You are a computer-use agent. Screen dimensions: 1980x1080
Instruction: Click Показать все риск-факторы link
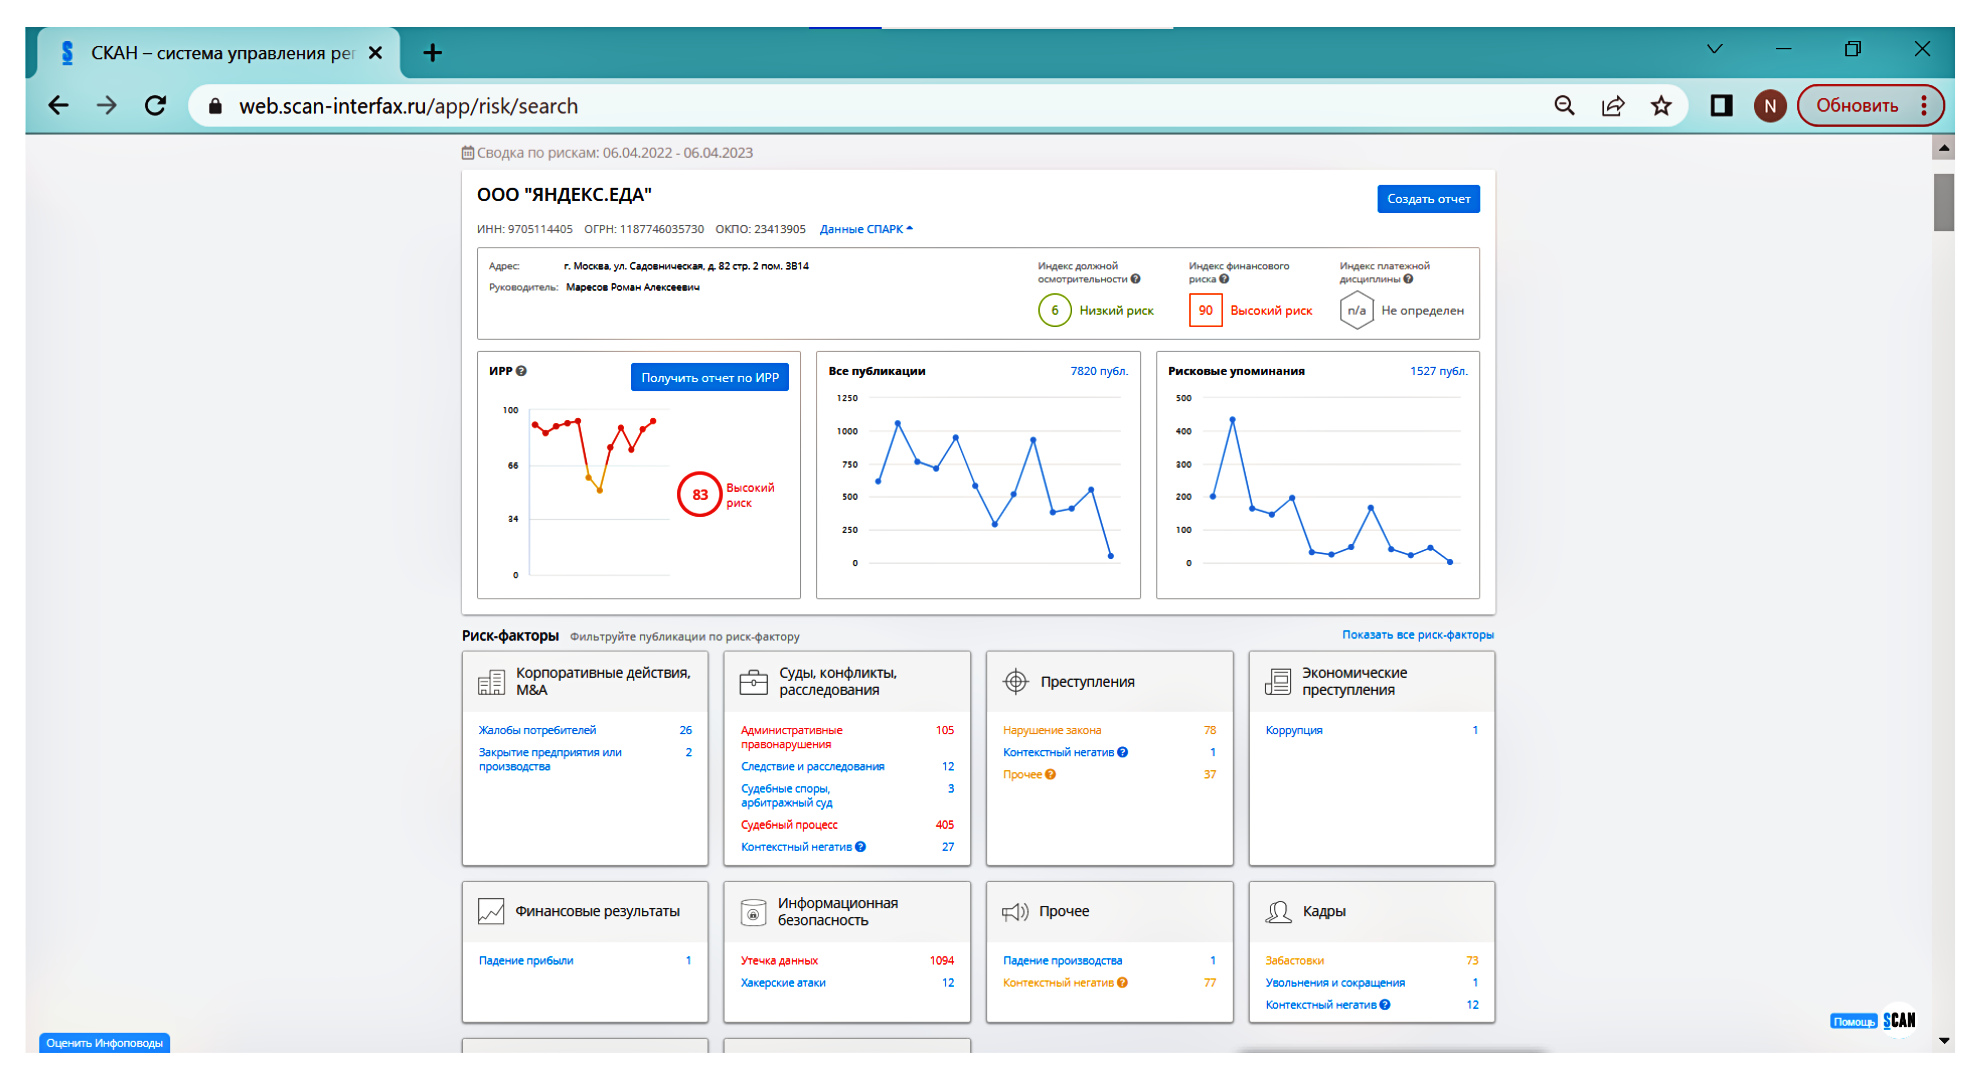pos(1417,635)
